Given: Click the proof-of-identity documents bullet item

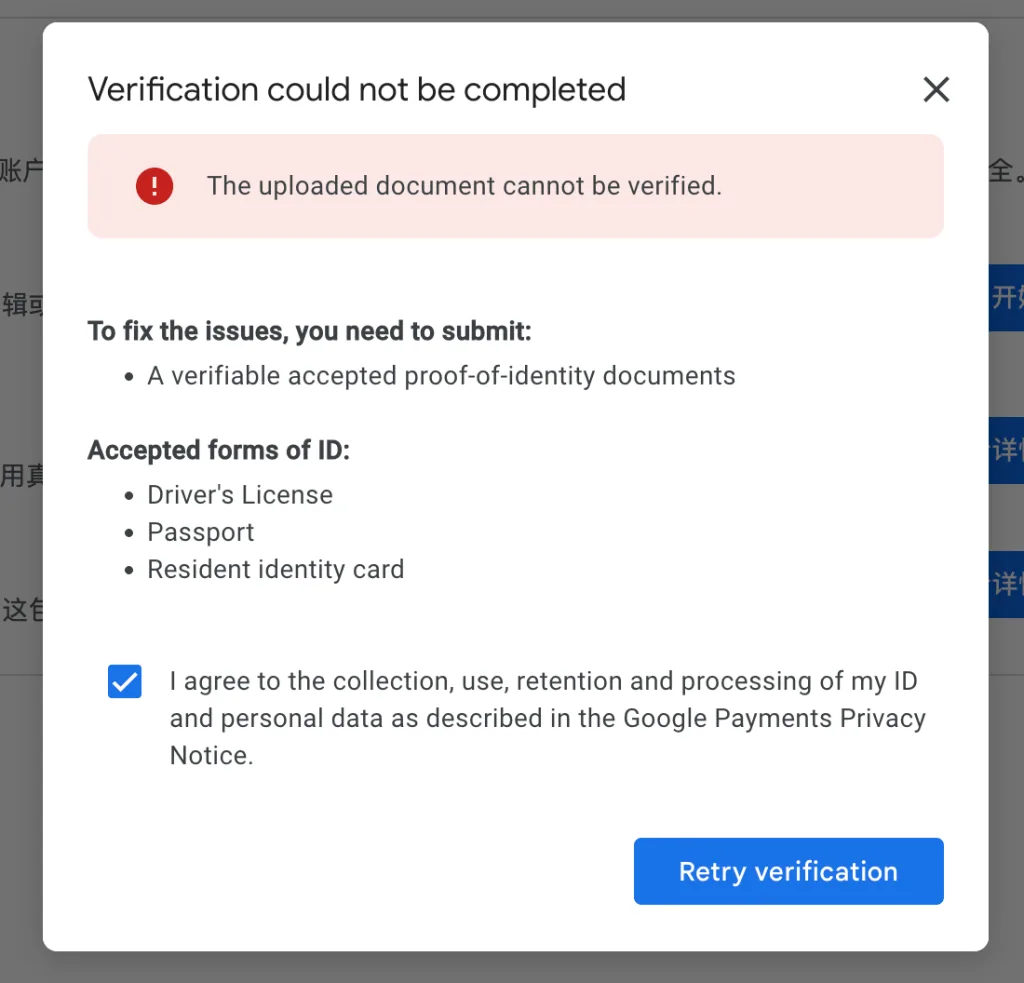Looking at the screenshot, I should 441,375.
